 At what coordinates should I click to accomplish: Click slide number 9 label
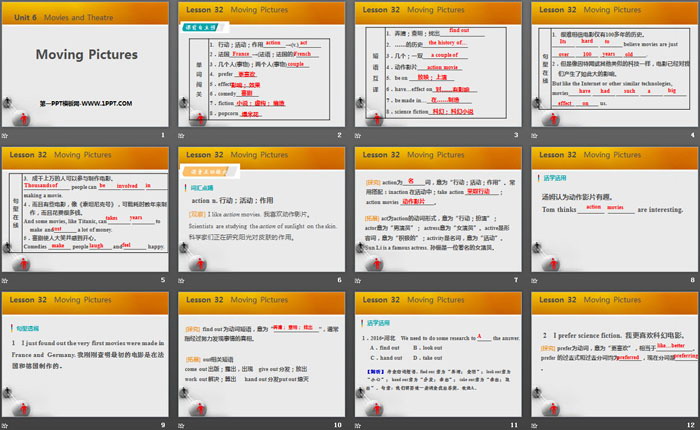tap(163, 425)
